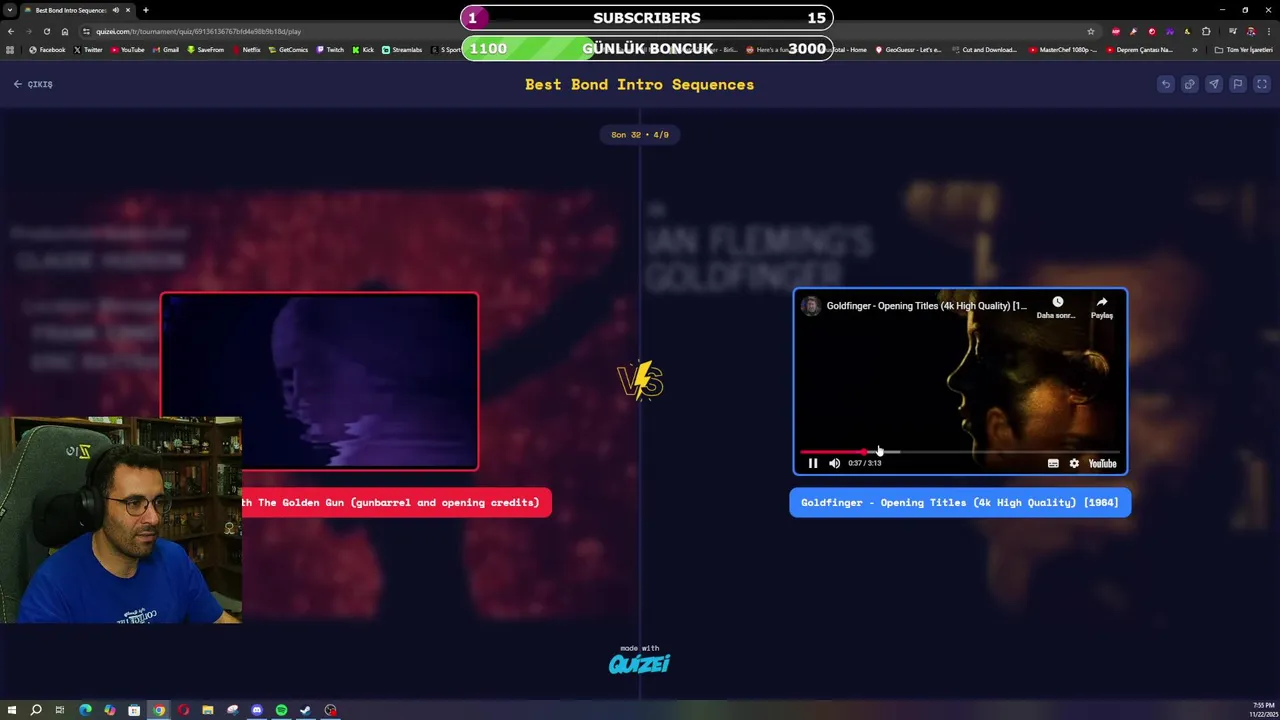Viewport: 1280px width, 720px height.
Task: Open video on YouTube via logo
Action: click(1102, 463)
